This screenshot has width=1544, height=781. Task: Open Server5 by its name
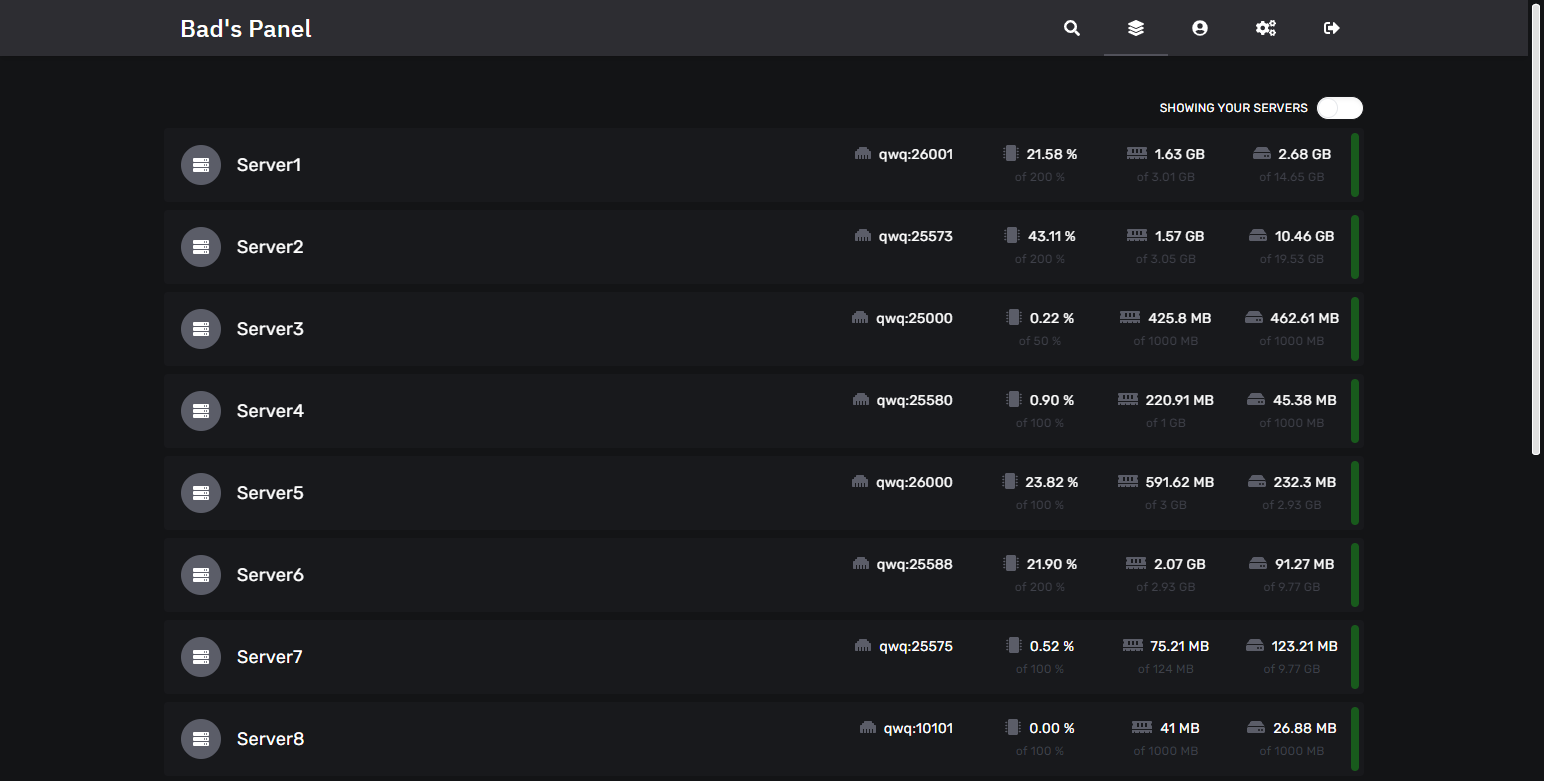[269, 493]
